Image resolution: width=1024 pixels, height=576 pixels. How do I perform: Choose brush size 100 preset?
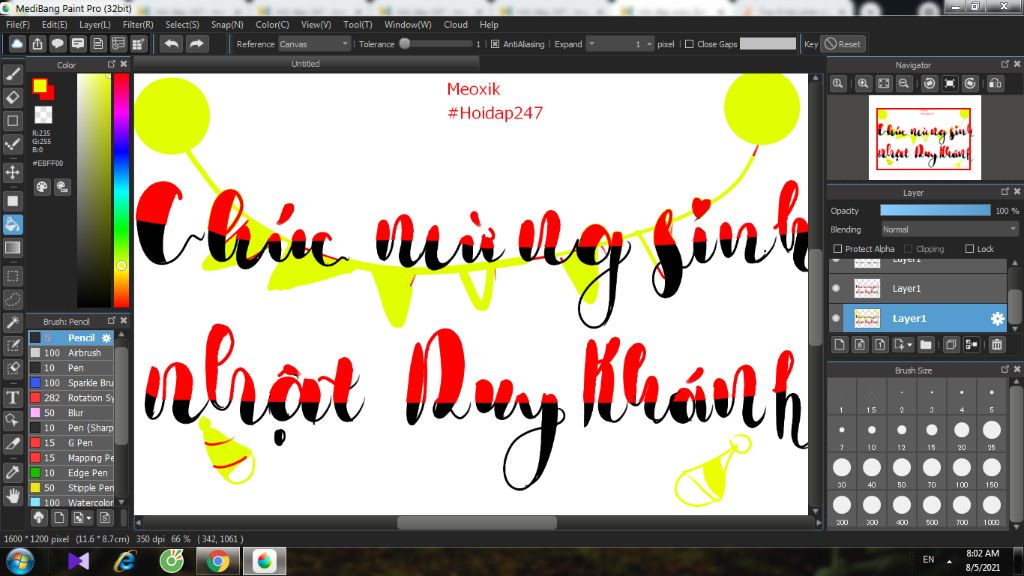coord(961,472)
